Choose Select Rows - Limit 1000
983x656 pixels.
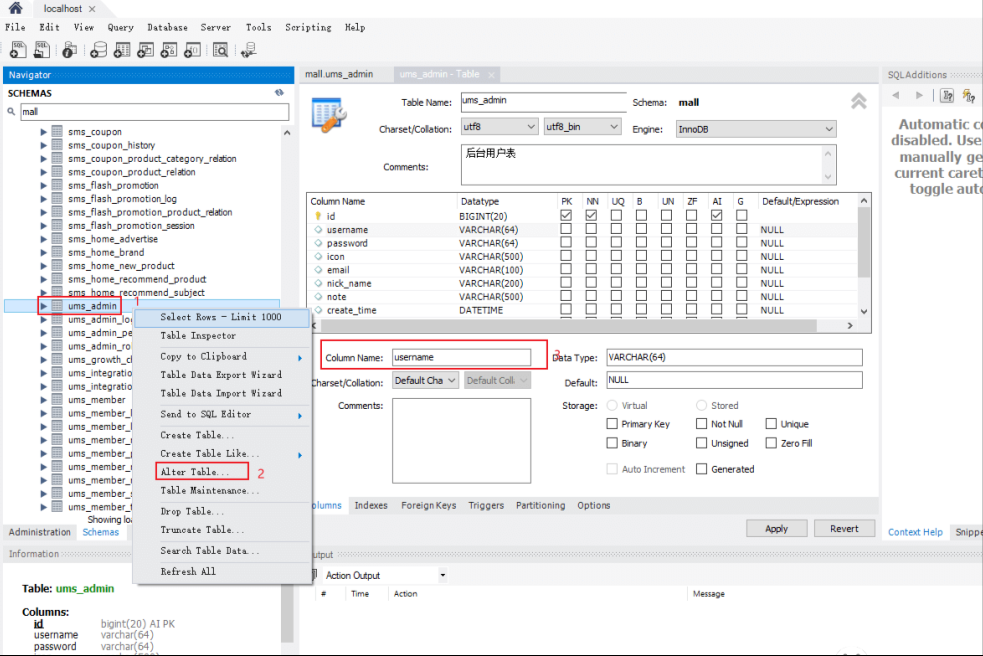(x=221, y=317)
